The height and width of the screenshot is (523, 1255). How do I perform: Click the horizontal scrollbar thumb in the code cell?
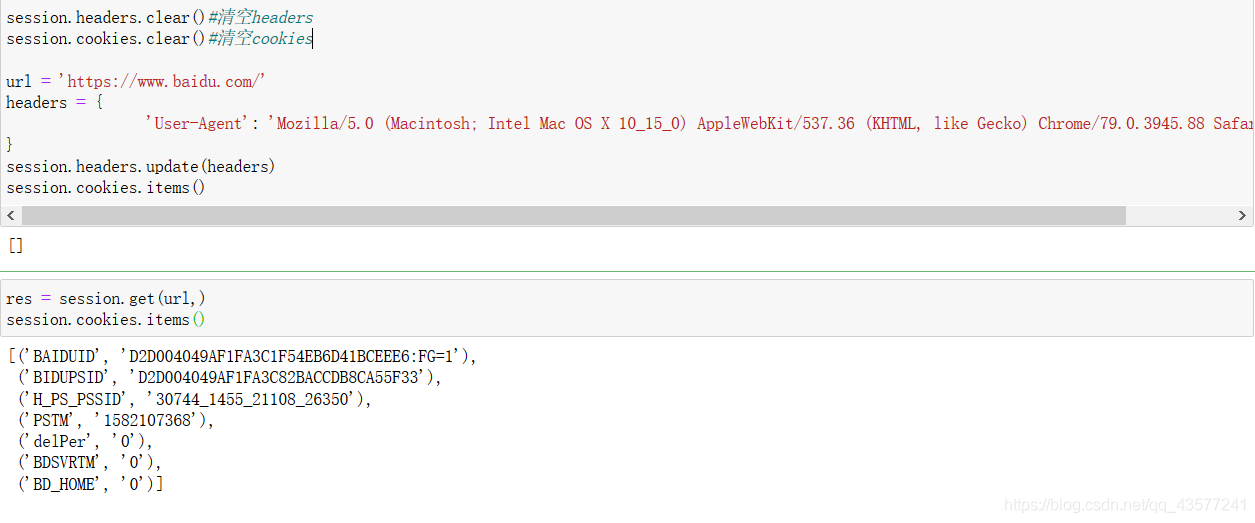tap(573, 216)
